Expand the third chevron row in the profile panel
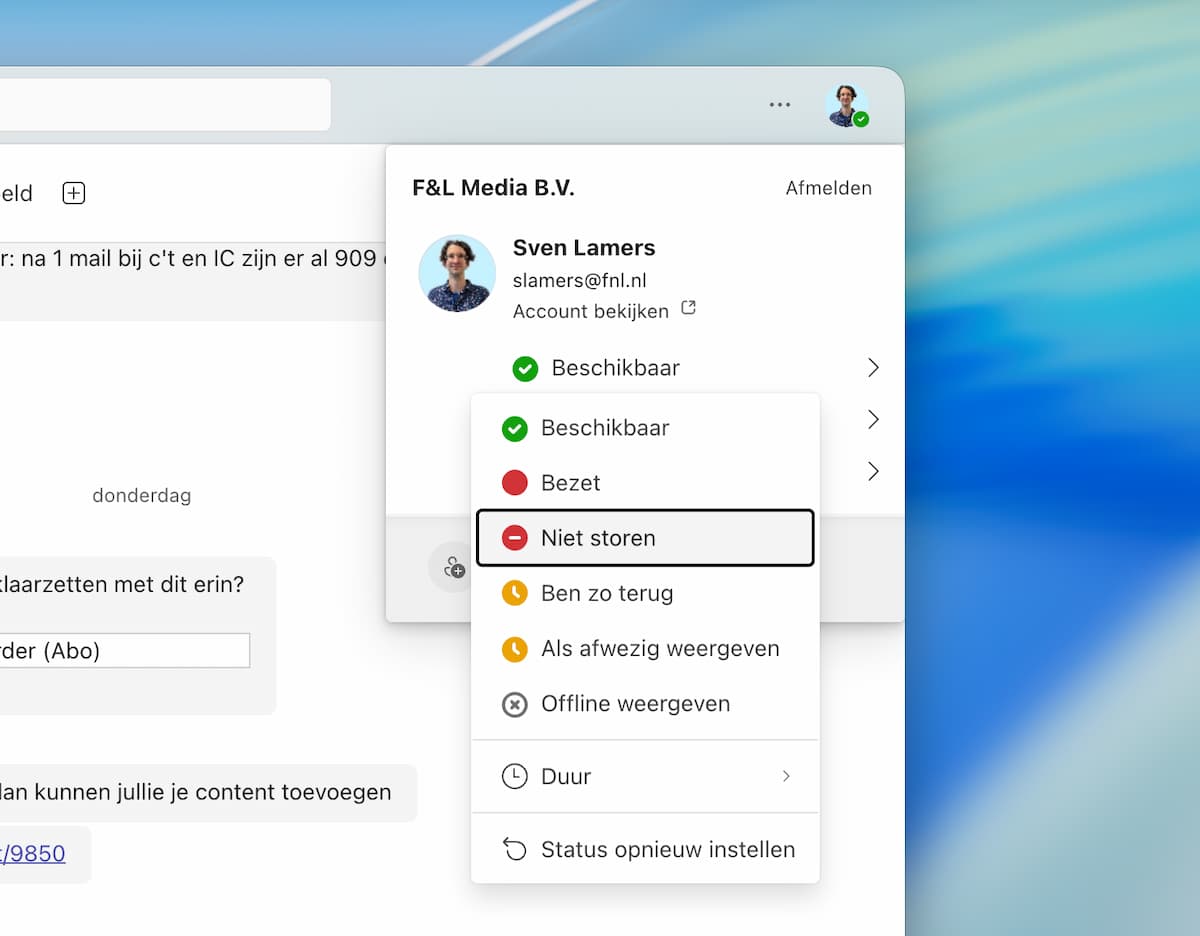 [x=873, y=471]
